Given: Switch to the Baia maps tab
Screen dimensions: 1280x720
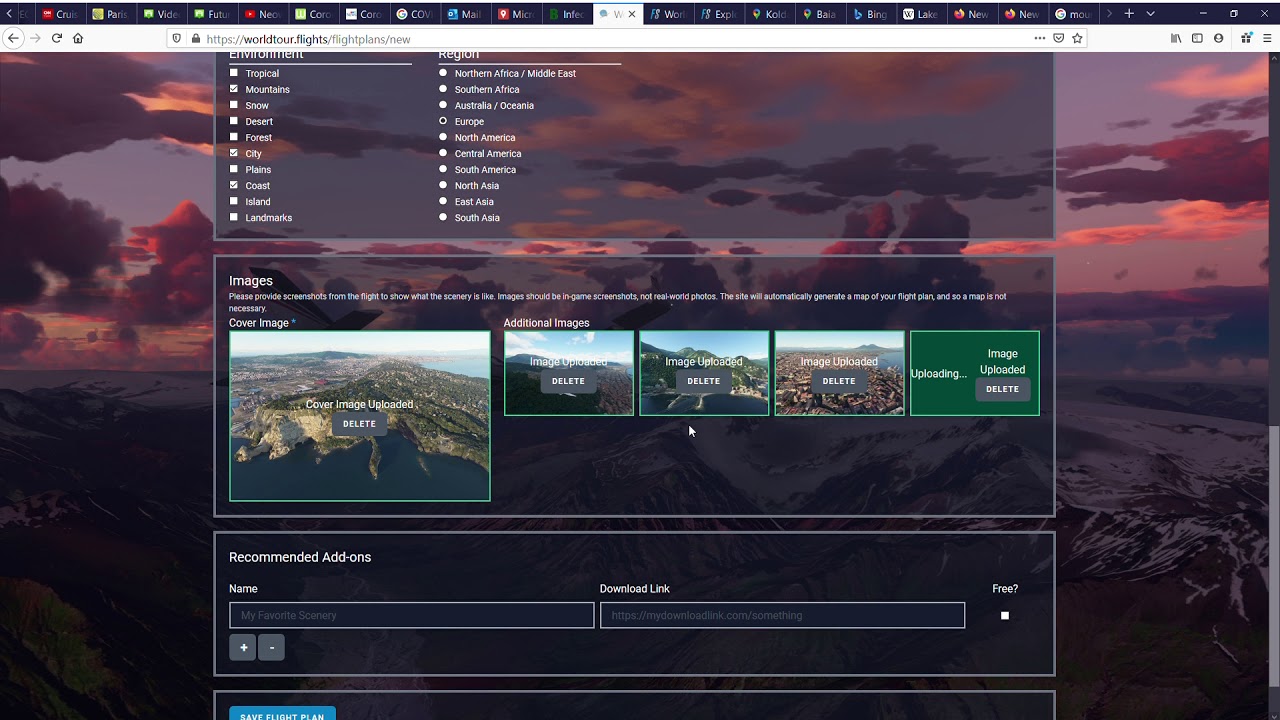Looking at the screenshot, I should [x=822, y=14].
